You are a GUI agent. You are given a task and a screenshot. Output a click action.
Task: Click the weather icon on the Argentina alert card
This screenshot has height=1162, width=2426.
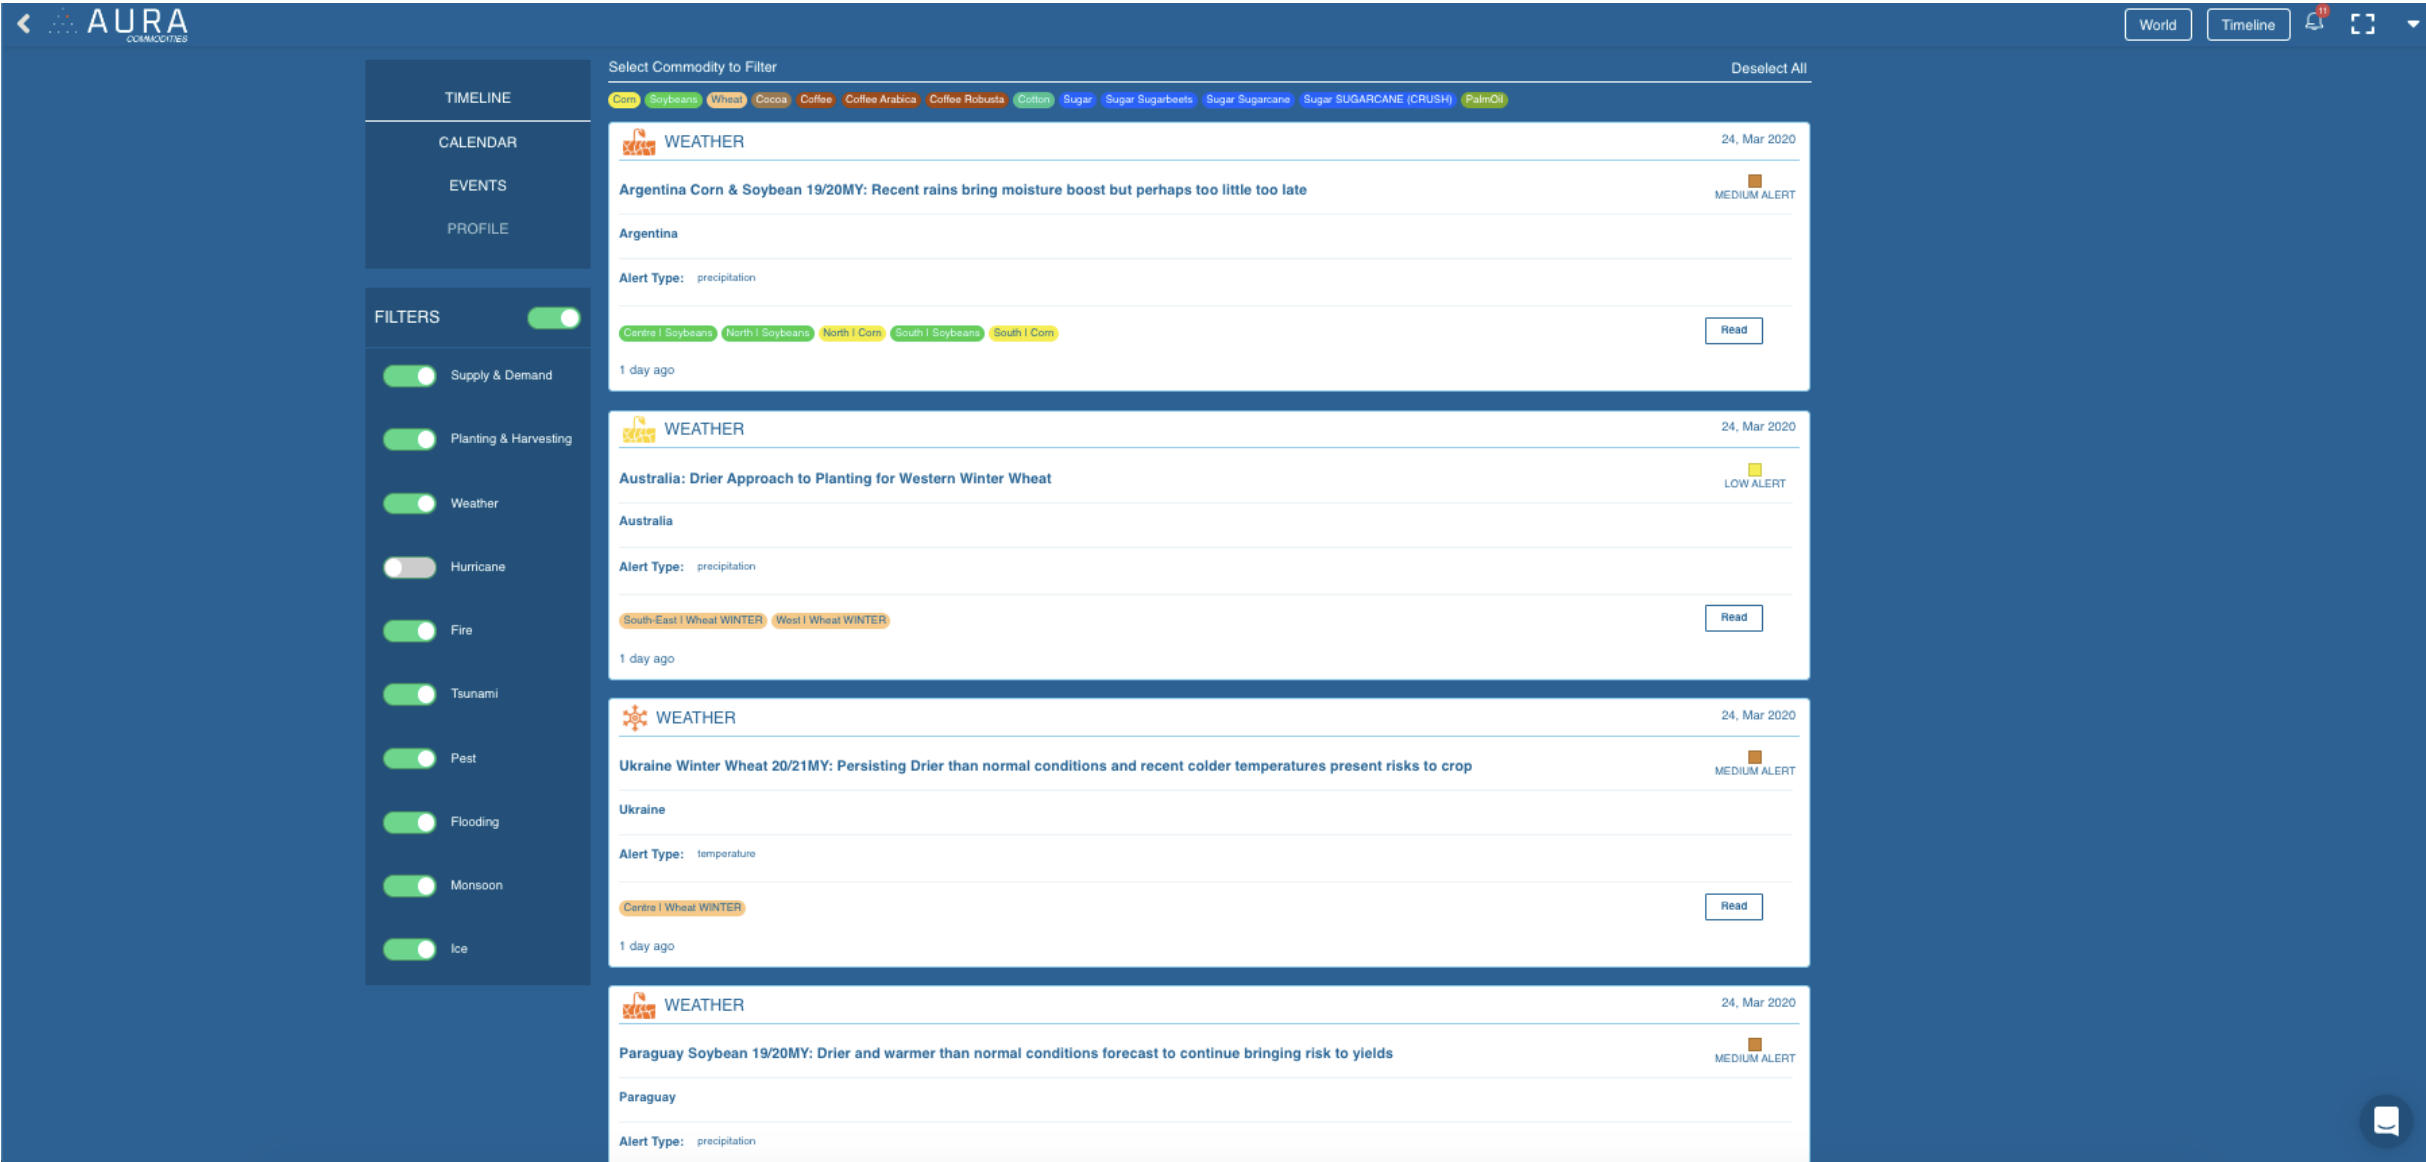637,142
